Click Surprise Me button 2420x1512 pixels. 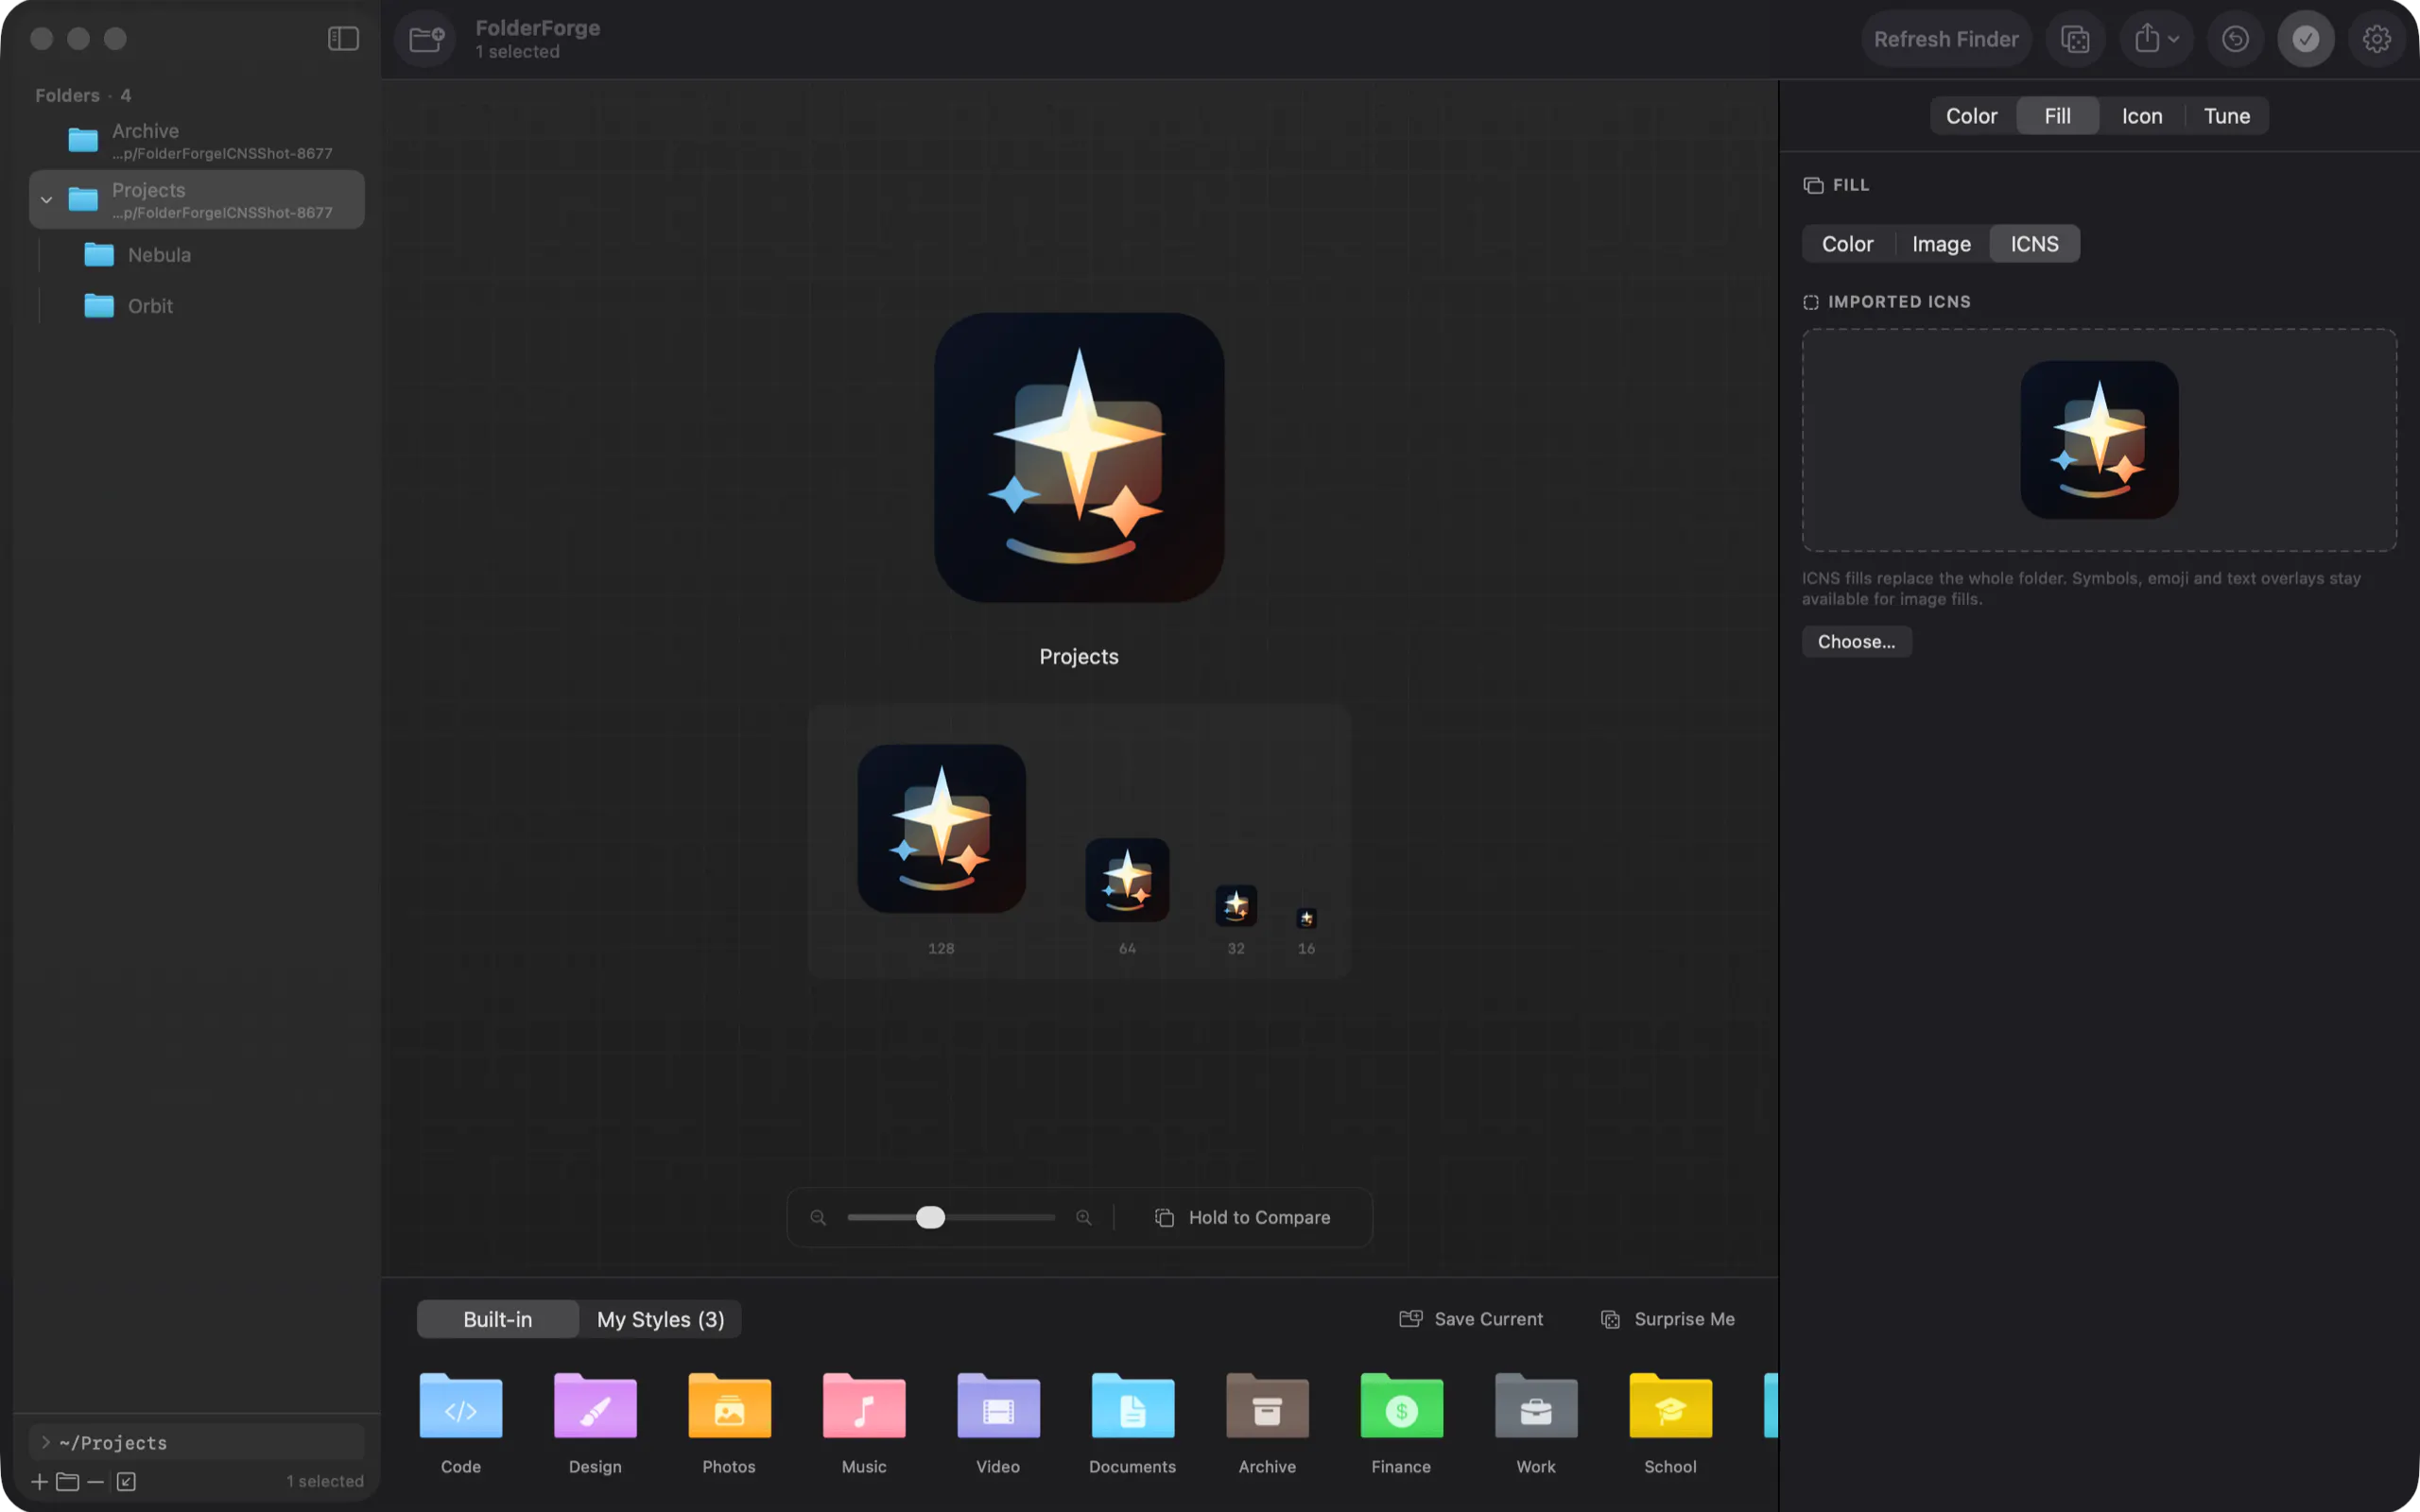pos(1668,1319)
